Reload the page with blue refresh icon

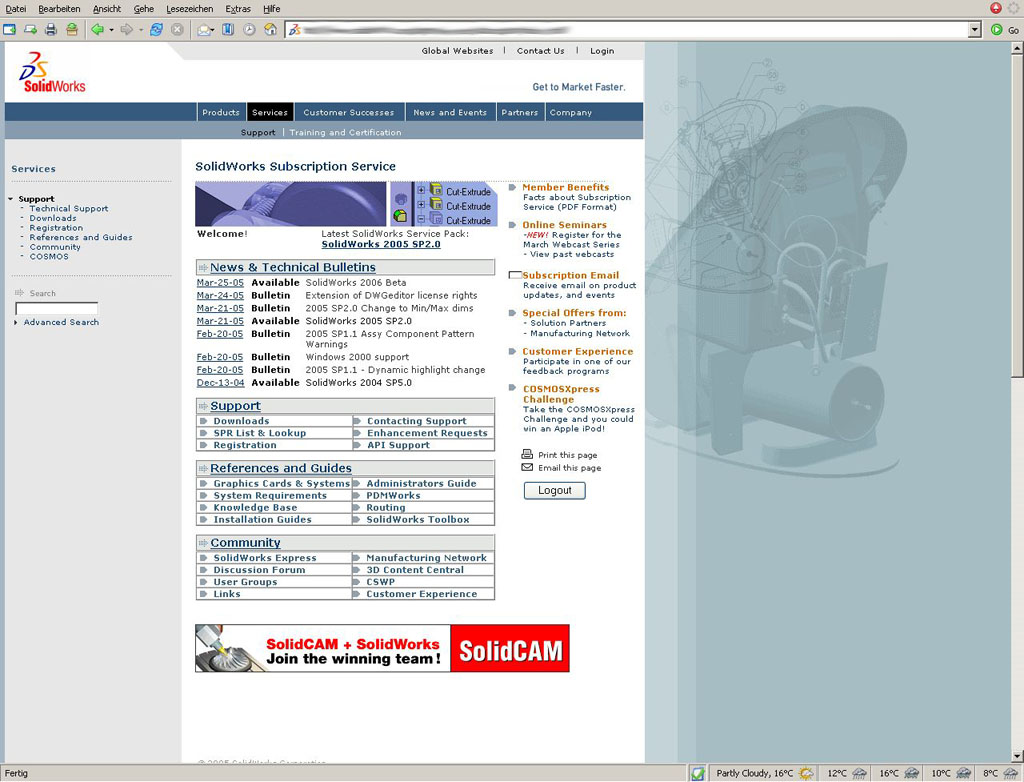tap(156, 29)
